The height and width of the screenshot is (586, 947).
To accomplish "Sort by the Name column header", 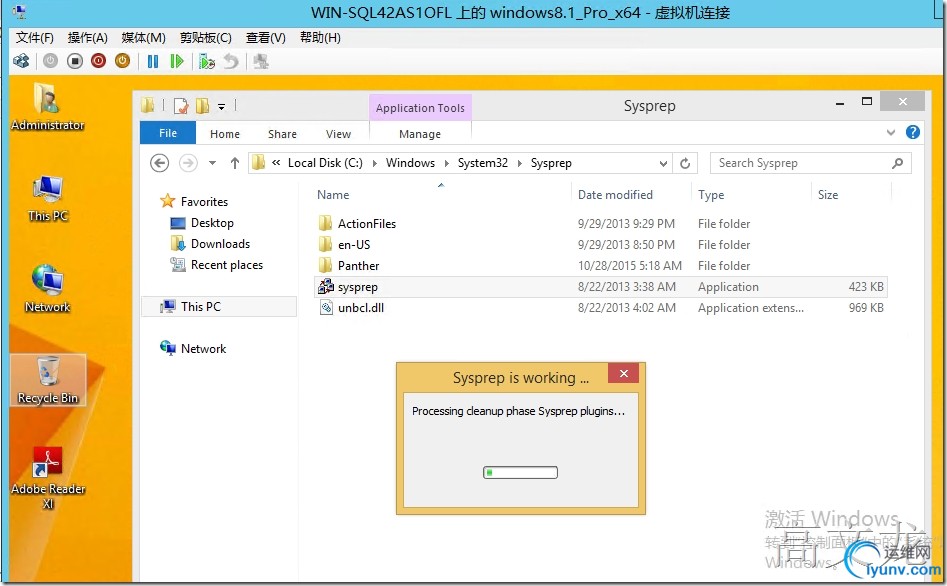I will click(x=333, y=195).
